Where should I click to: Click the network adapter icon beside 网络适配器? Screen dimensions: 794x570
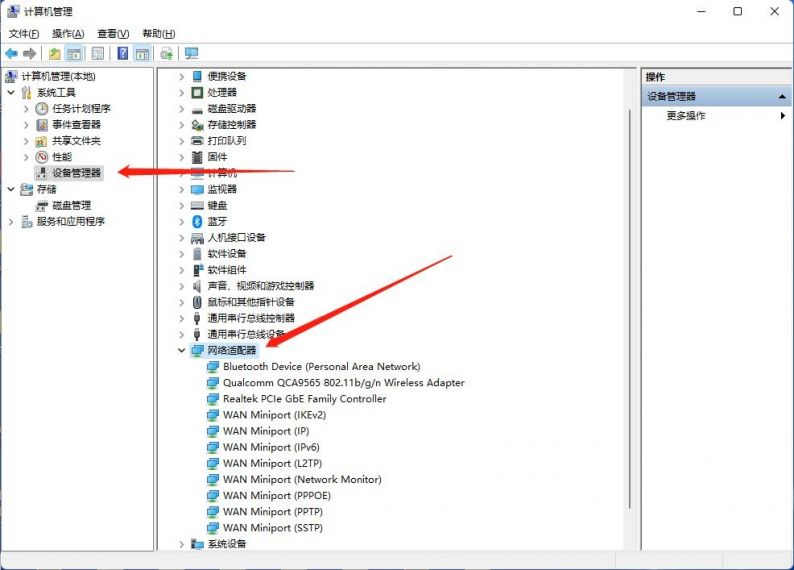[197, 350]
